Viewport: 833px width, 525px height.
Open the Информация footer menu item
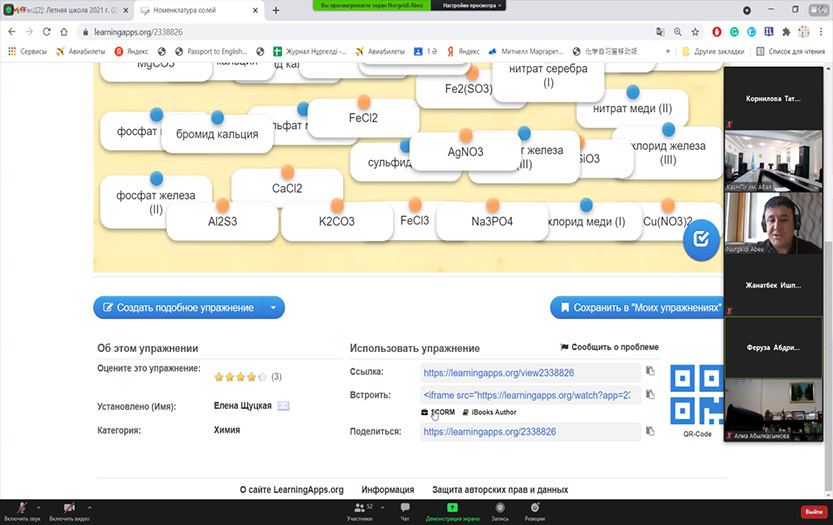tap(388, 490)
